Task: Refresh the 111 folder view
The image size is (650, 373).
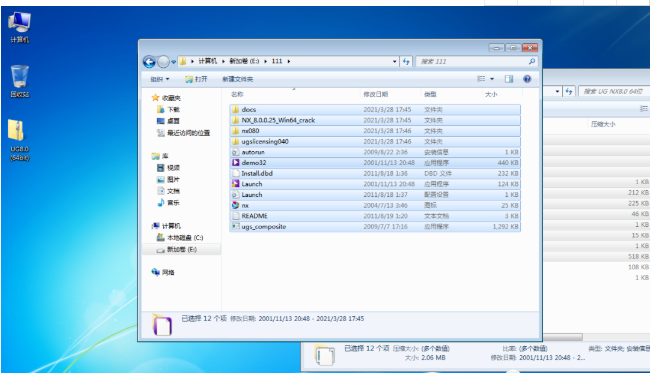Action: pos(406,61)
